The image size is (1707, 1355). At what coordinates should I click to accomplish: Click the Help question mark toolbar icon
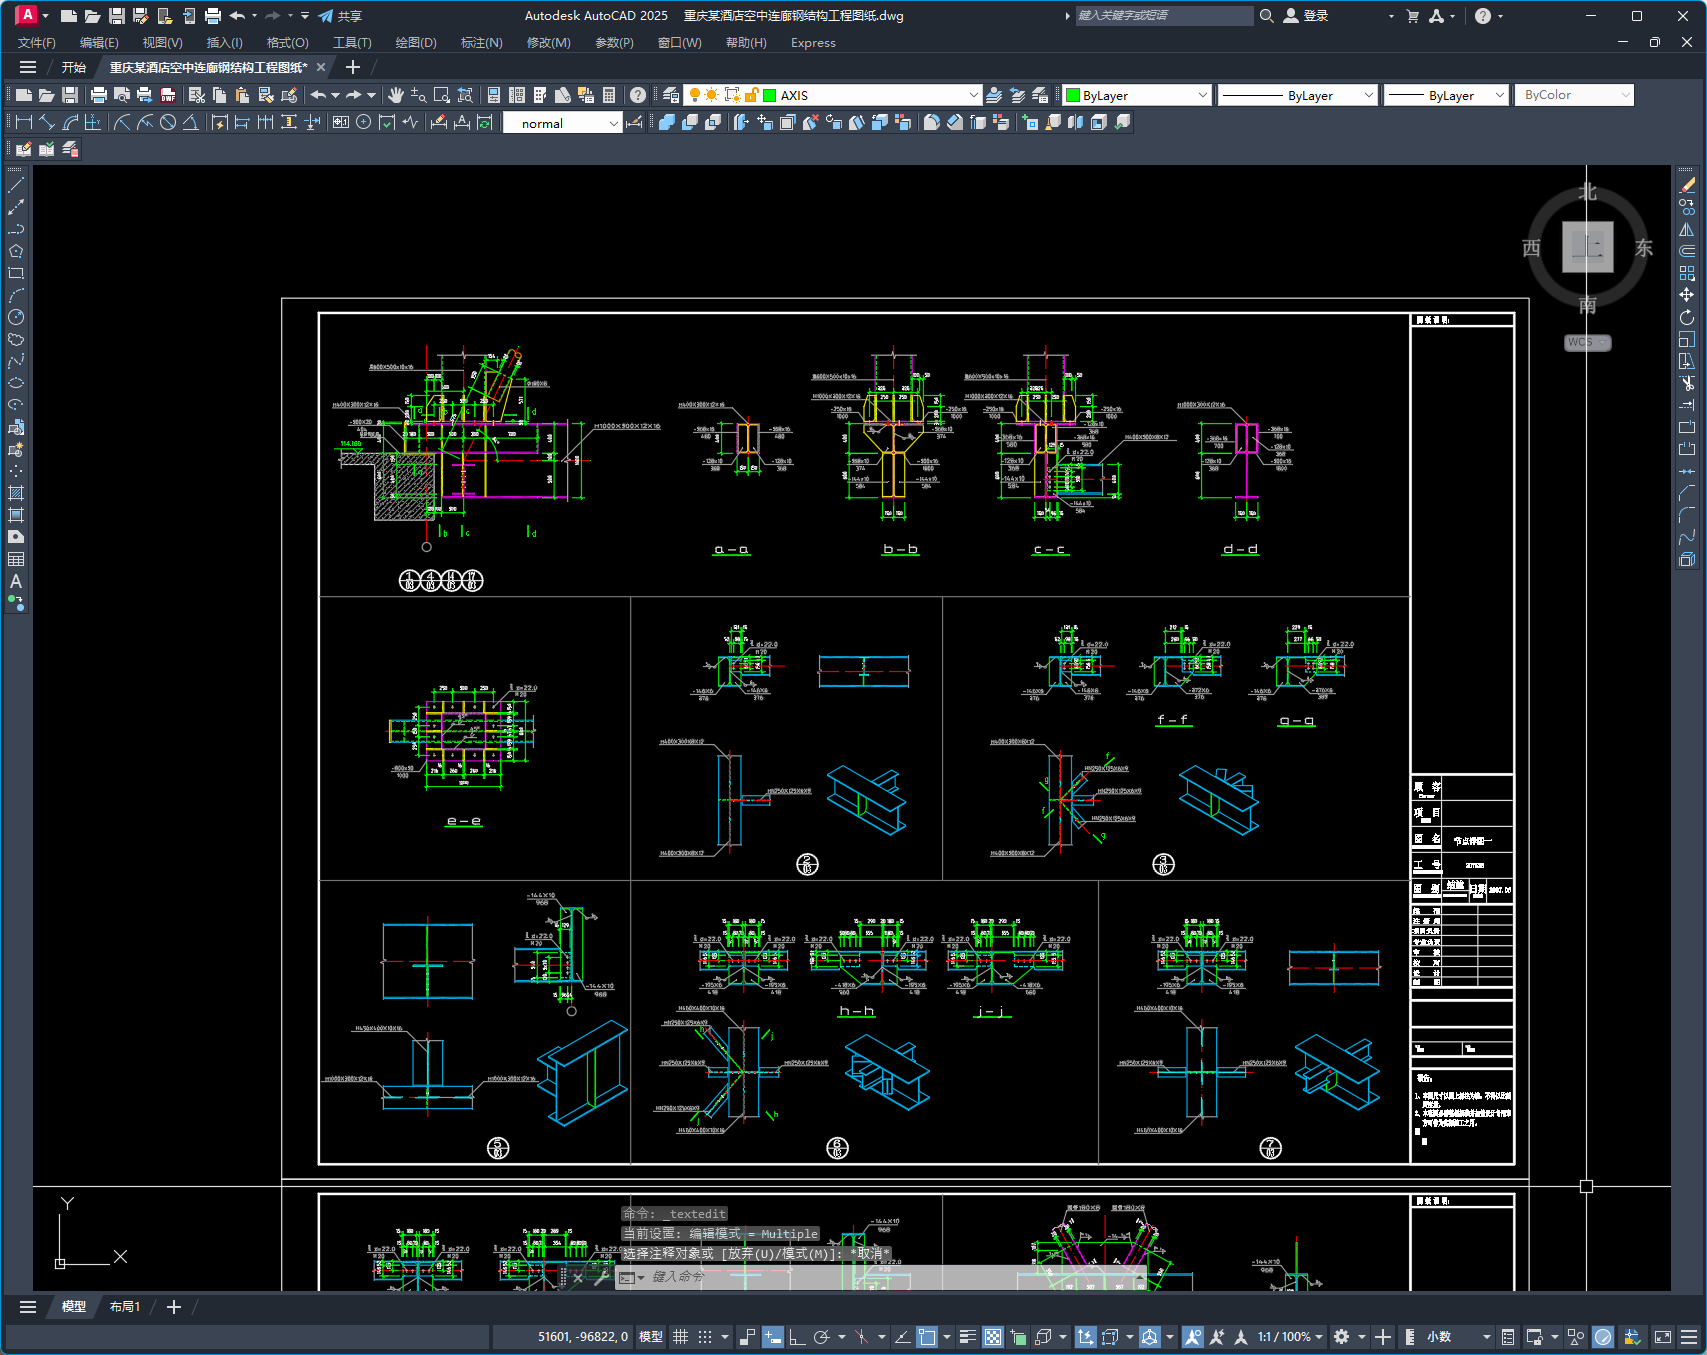[638, 95]
